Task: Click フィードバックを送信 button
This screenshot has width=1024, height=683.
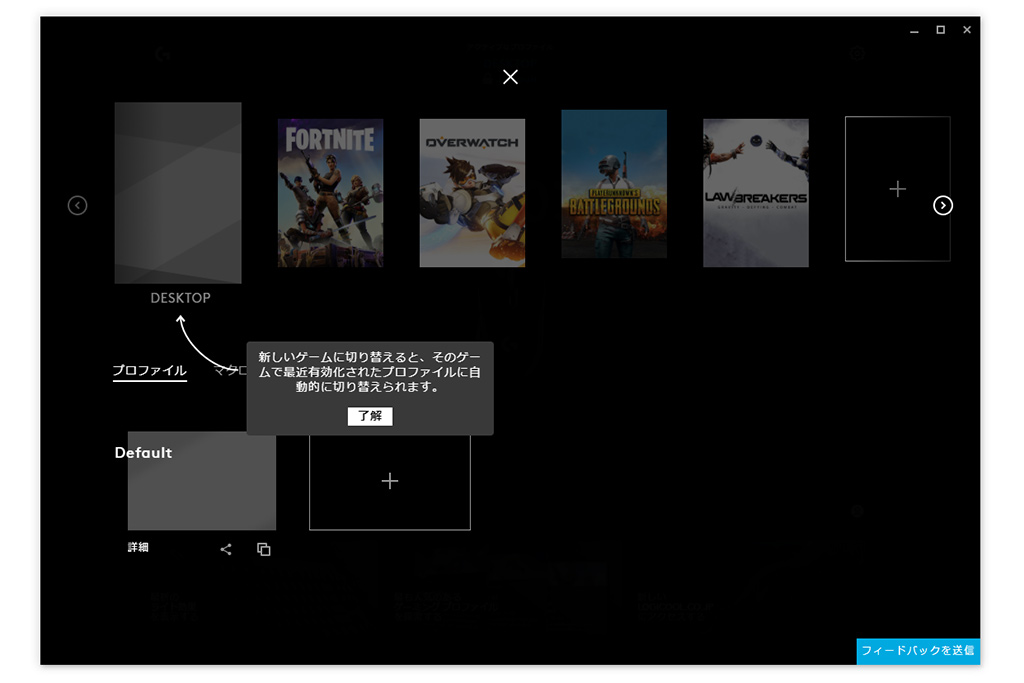Action: 918,650
